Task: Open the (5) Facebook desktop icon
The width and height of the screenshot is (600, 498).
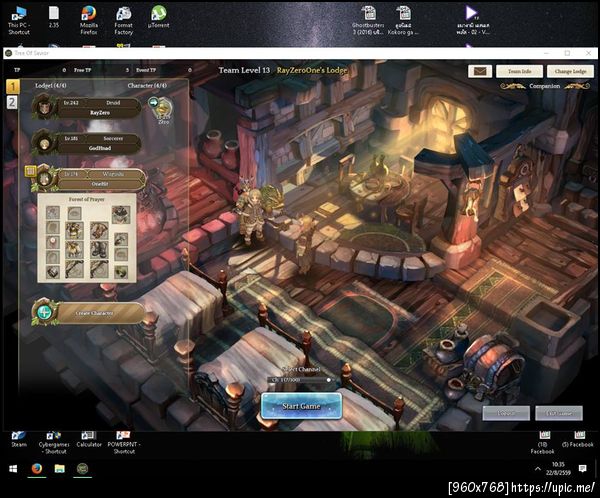Action: pyautogui.click(x=577, y=439)
